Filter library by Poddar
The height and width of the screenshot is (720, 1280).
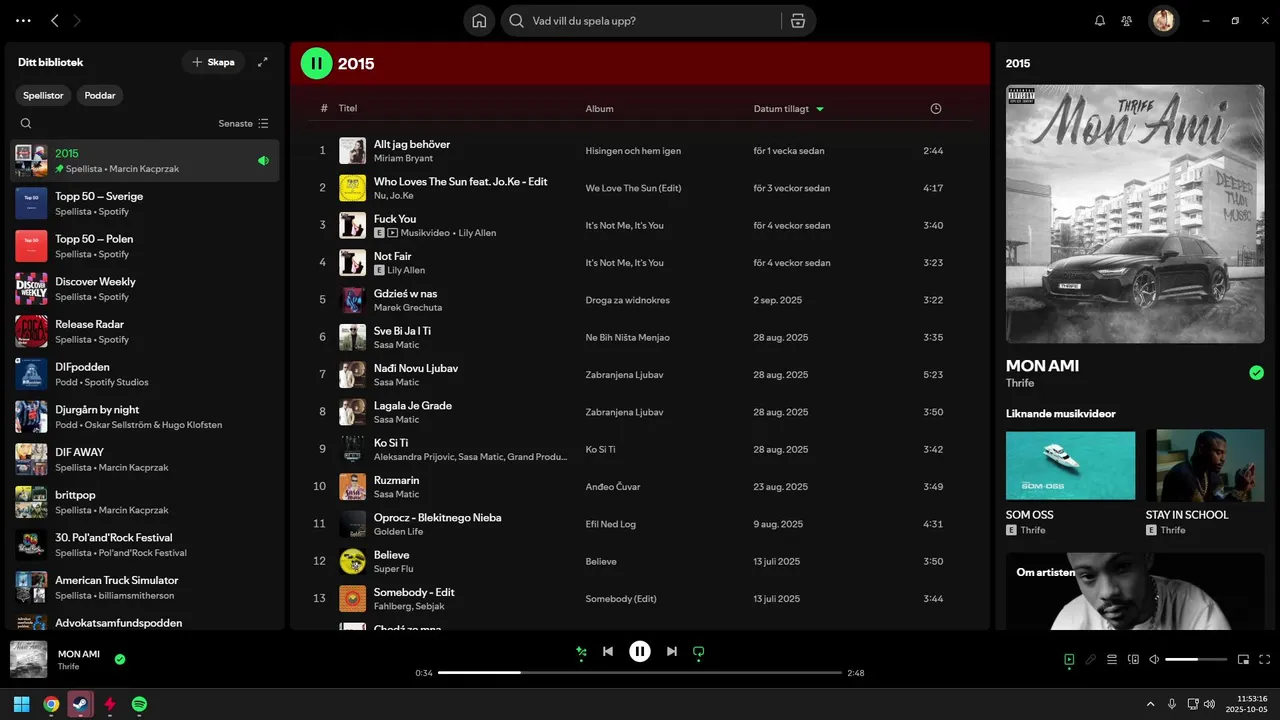click(100, 95)
